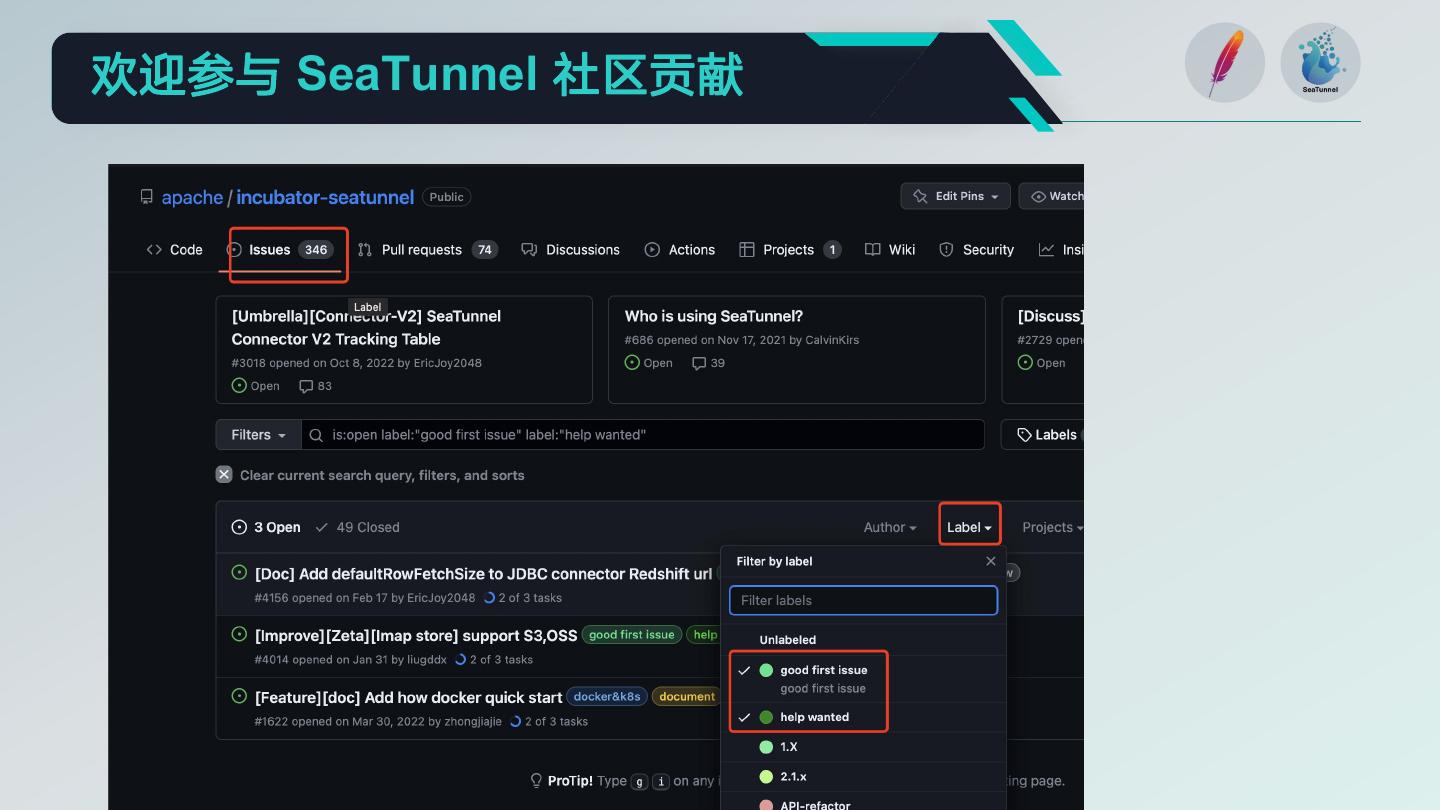Click the Code tab's angle brackets icon
Viewport: 1440px width, 810px height.
click(x=154, y=250)
